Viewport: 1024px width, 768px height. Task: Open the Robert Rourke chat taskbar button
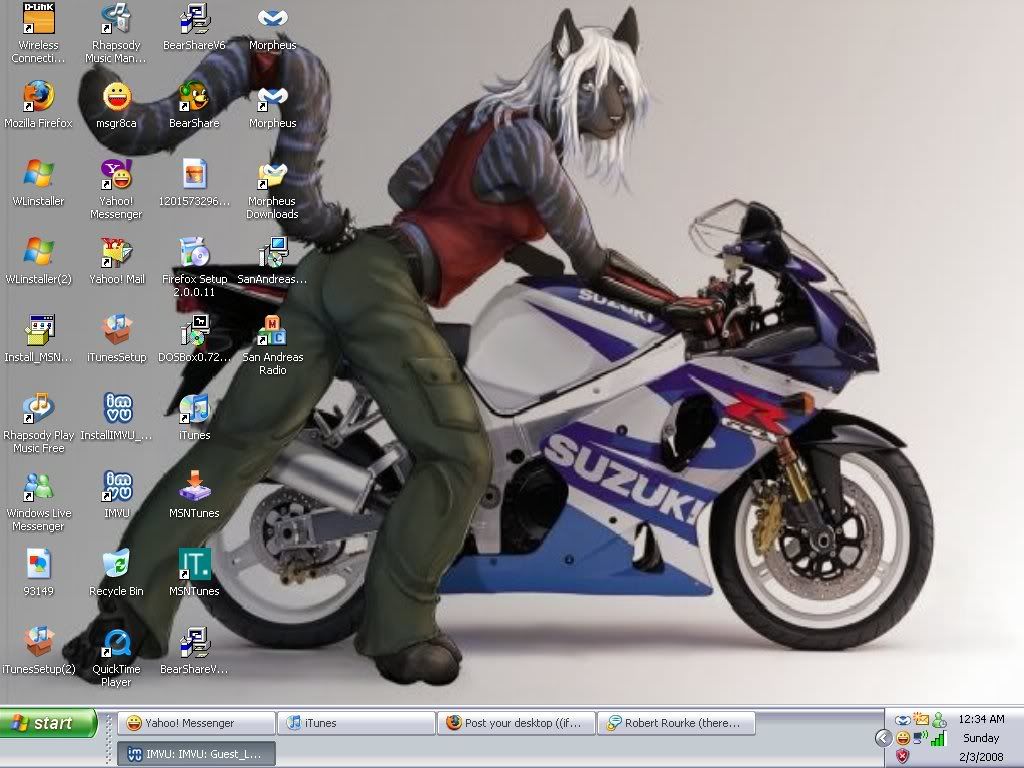coord(677,723)
